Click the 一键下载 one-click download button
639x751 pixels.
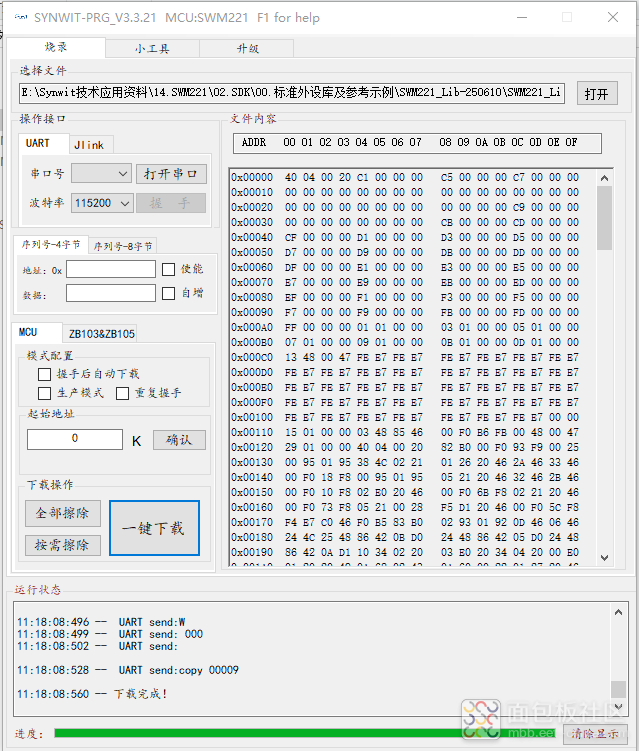click(154, 528)
